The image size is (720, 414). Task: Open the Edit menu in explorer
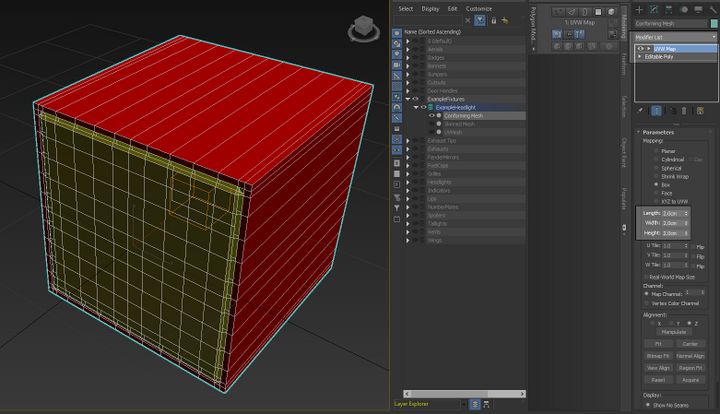pyautogui.click(x=452, y=9)
